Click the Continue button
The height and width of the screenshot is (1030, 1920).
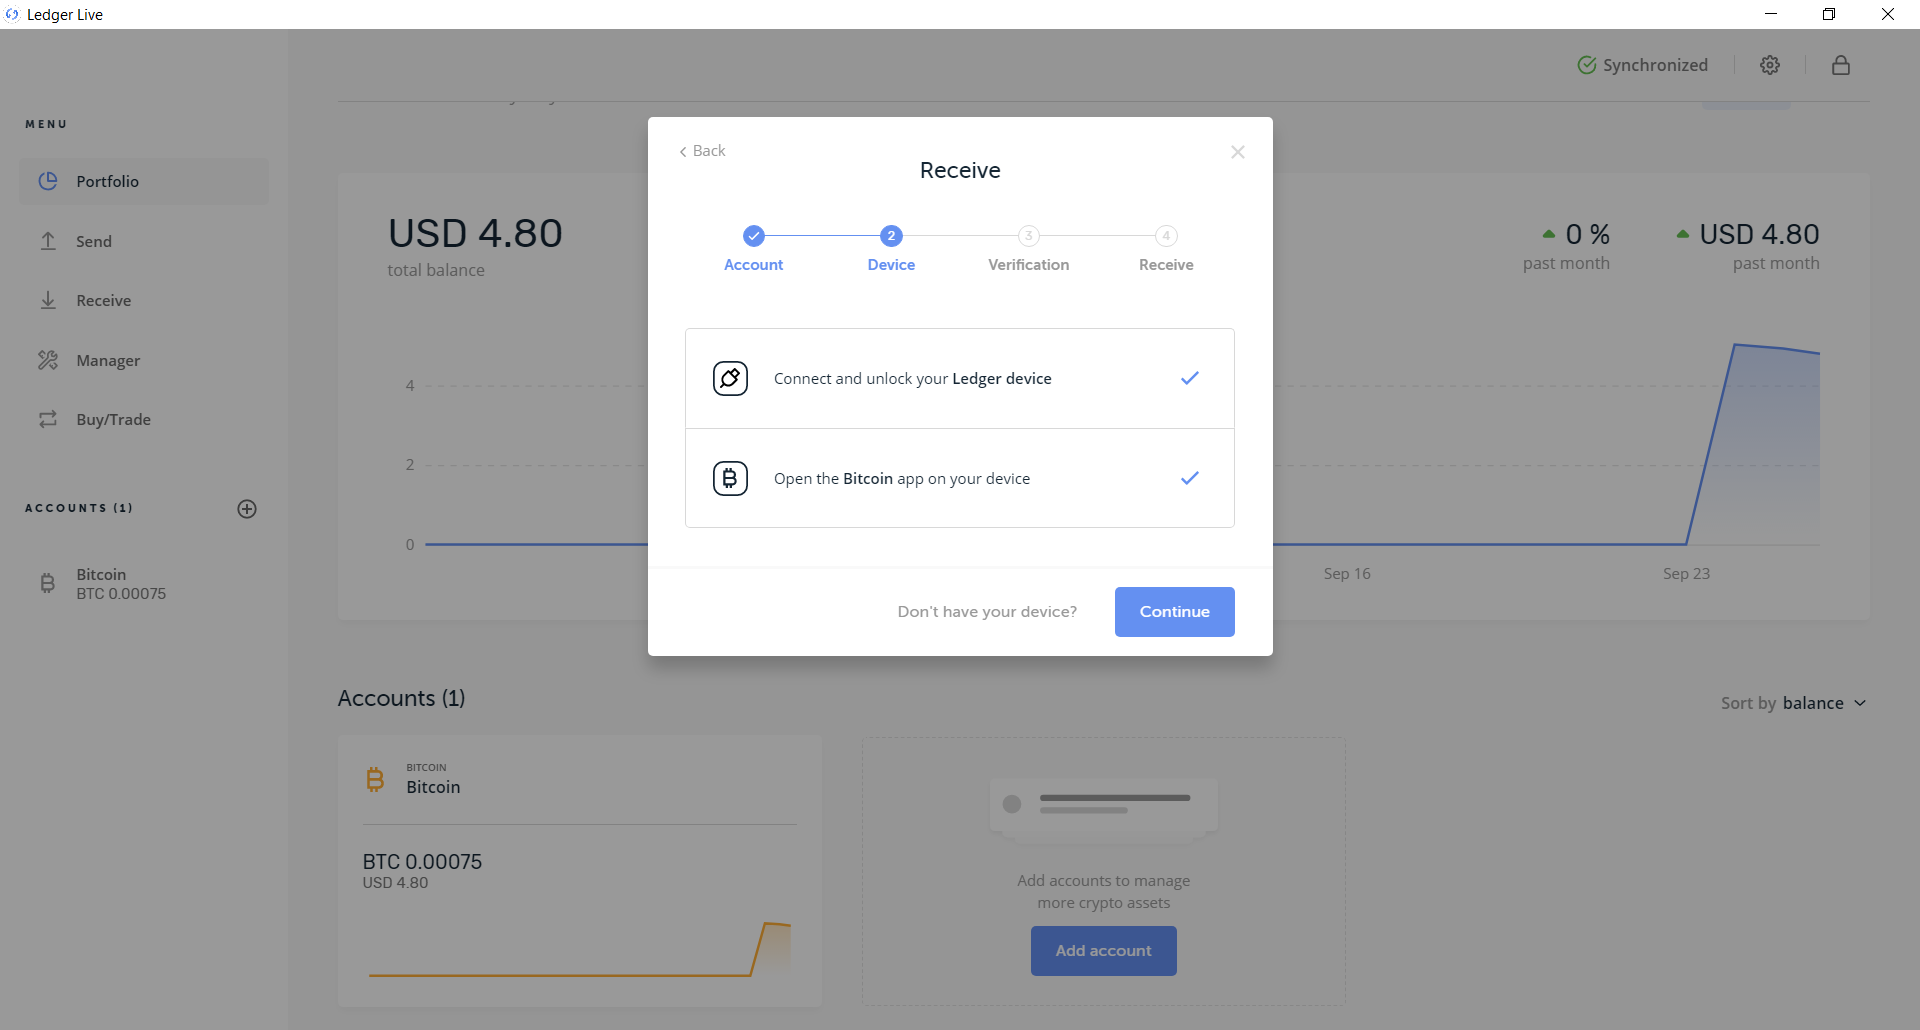(1175, 612)
